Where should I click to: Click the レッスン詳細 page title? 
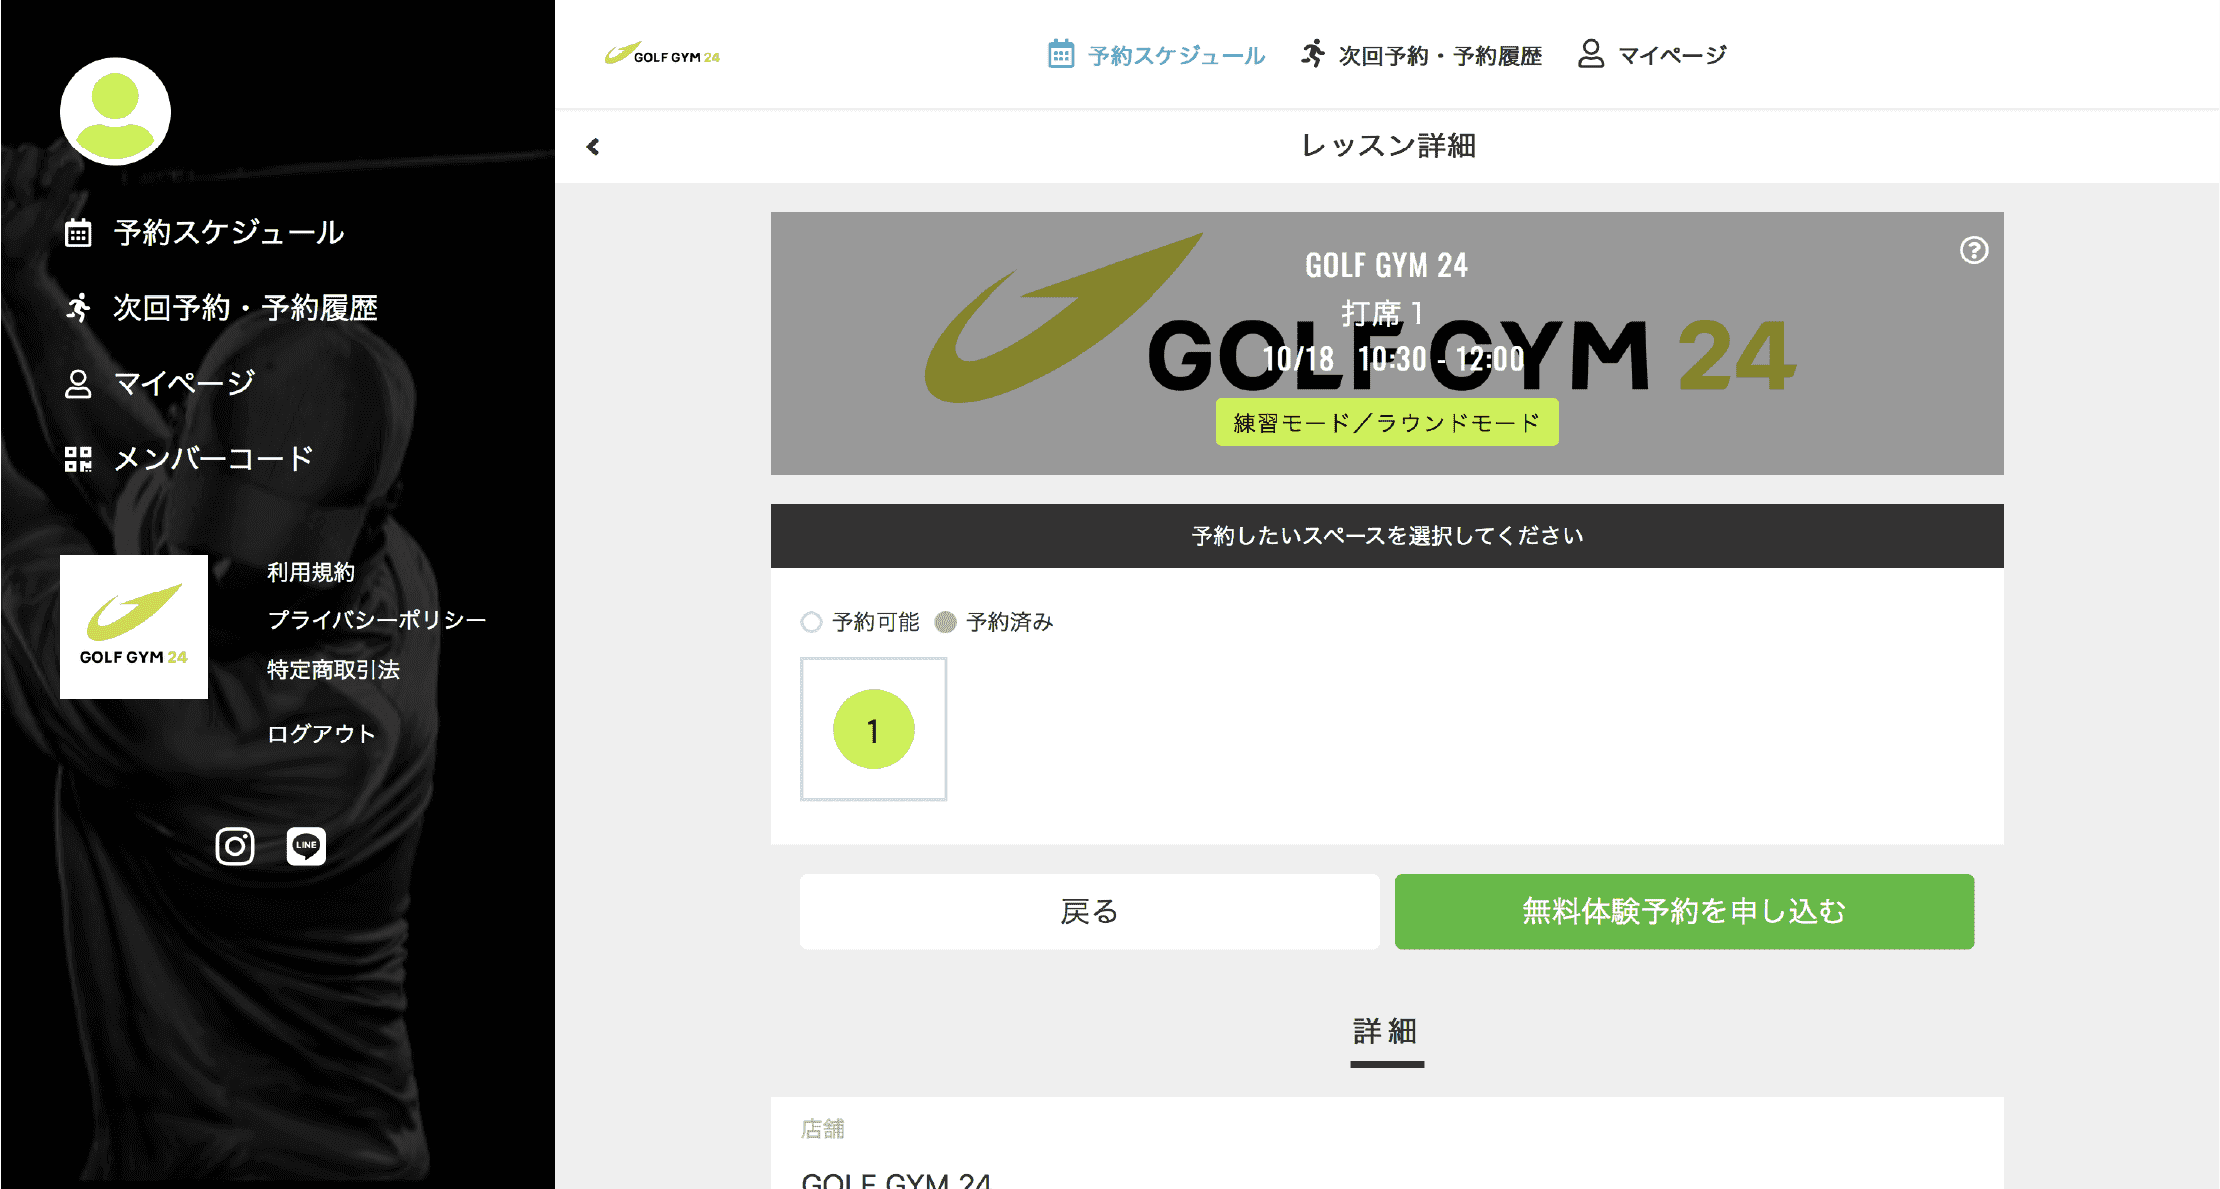point(1388,146)
